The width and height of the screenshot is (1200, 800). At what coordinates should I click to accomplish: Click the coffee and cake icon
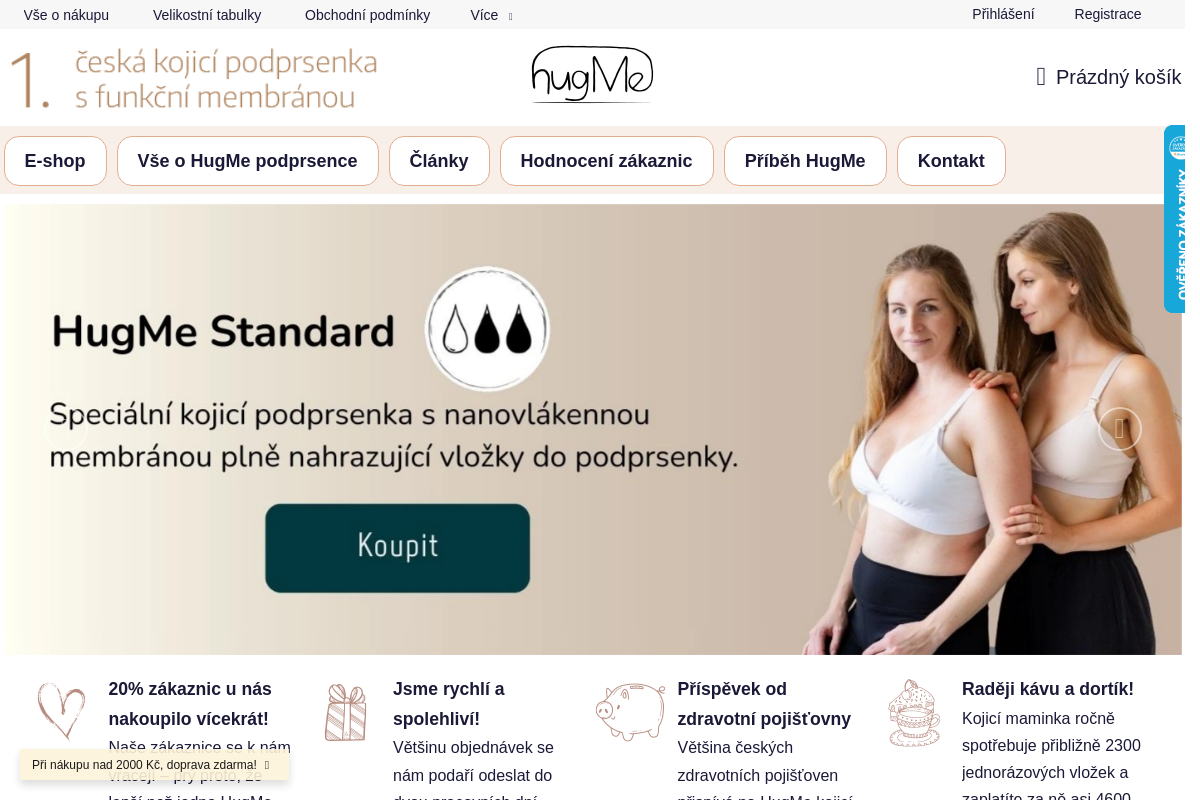click(914, 713)
